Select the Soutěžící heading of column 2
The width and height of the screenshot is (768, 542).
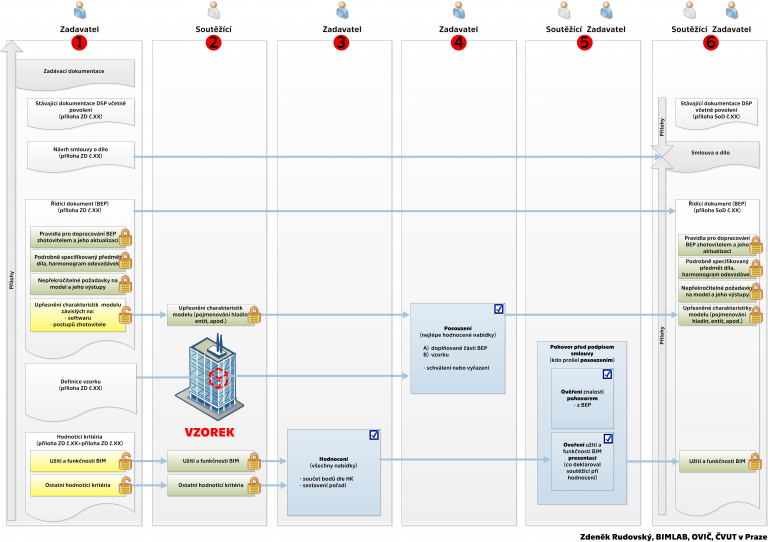[213, 30]
